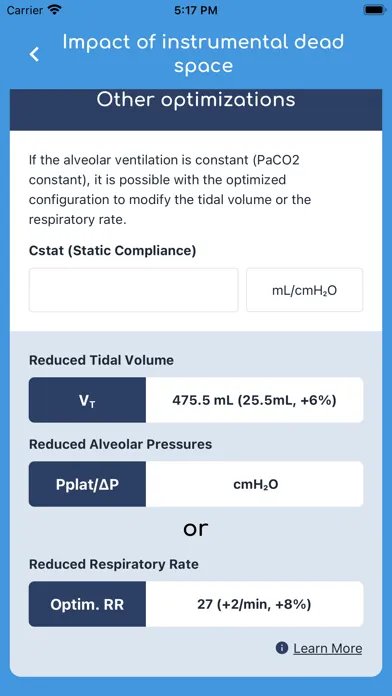392x696 pixels.
Task: Open the Learn More link
Action: point(328,648)
